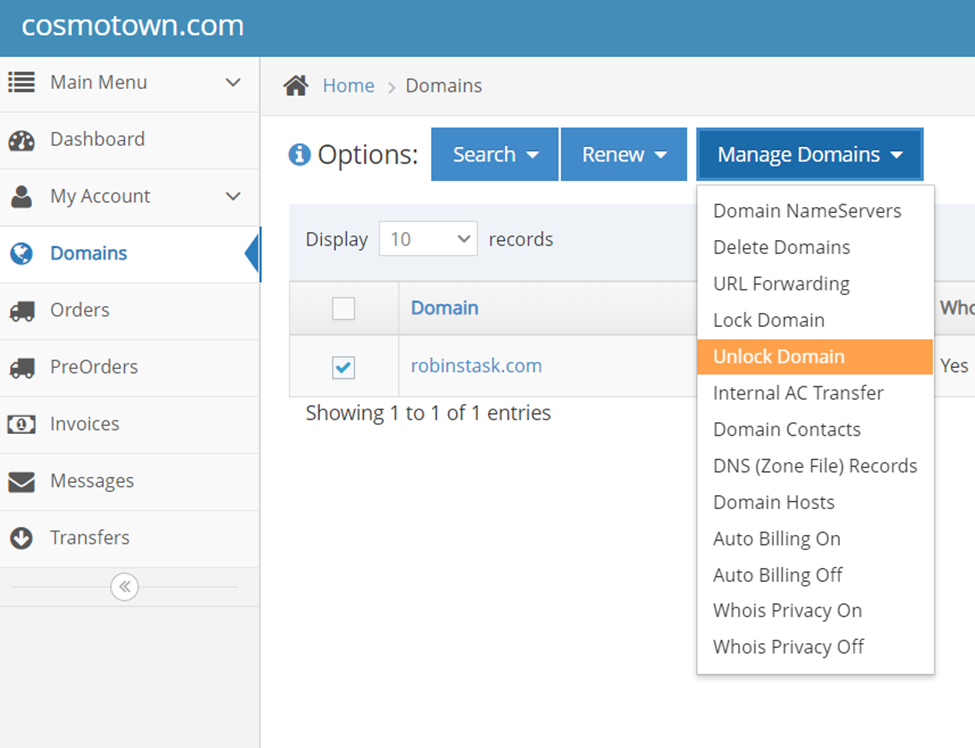Screen dimensions: 975x748
Task: Toggle the select-all checkbox in table header
Action: pyautogui.click(x=343, y=309)
